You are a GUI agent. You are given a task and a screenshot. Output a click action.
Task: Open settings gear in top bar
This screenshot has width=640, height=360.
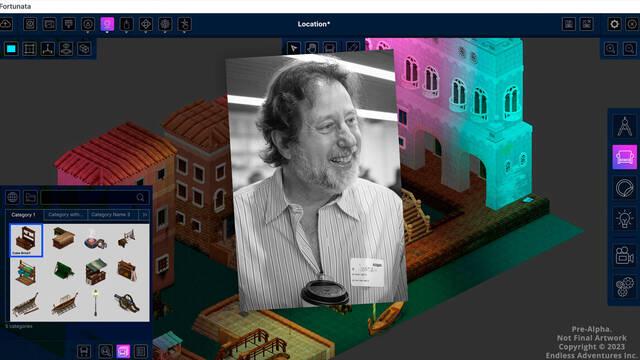[x=614, y=24]
